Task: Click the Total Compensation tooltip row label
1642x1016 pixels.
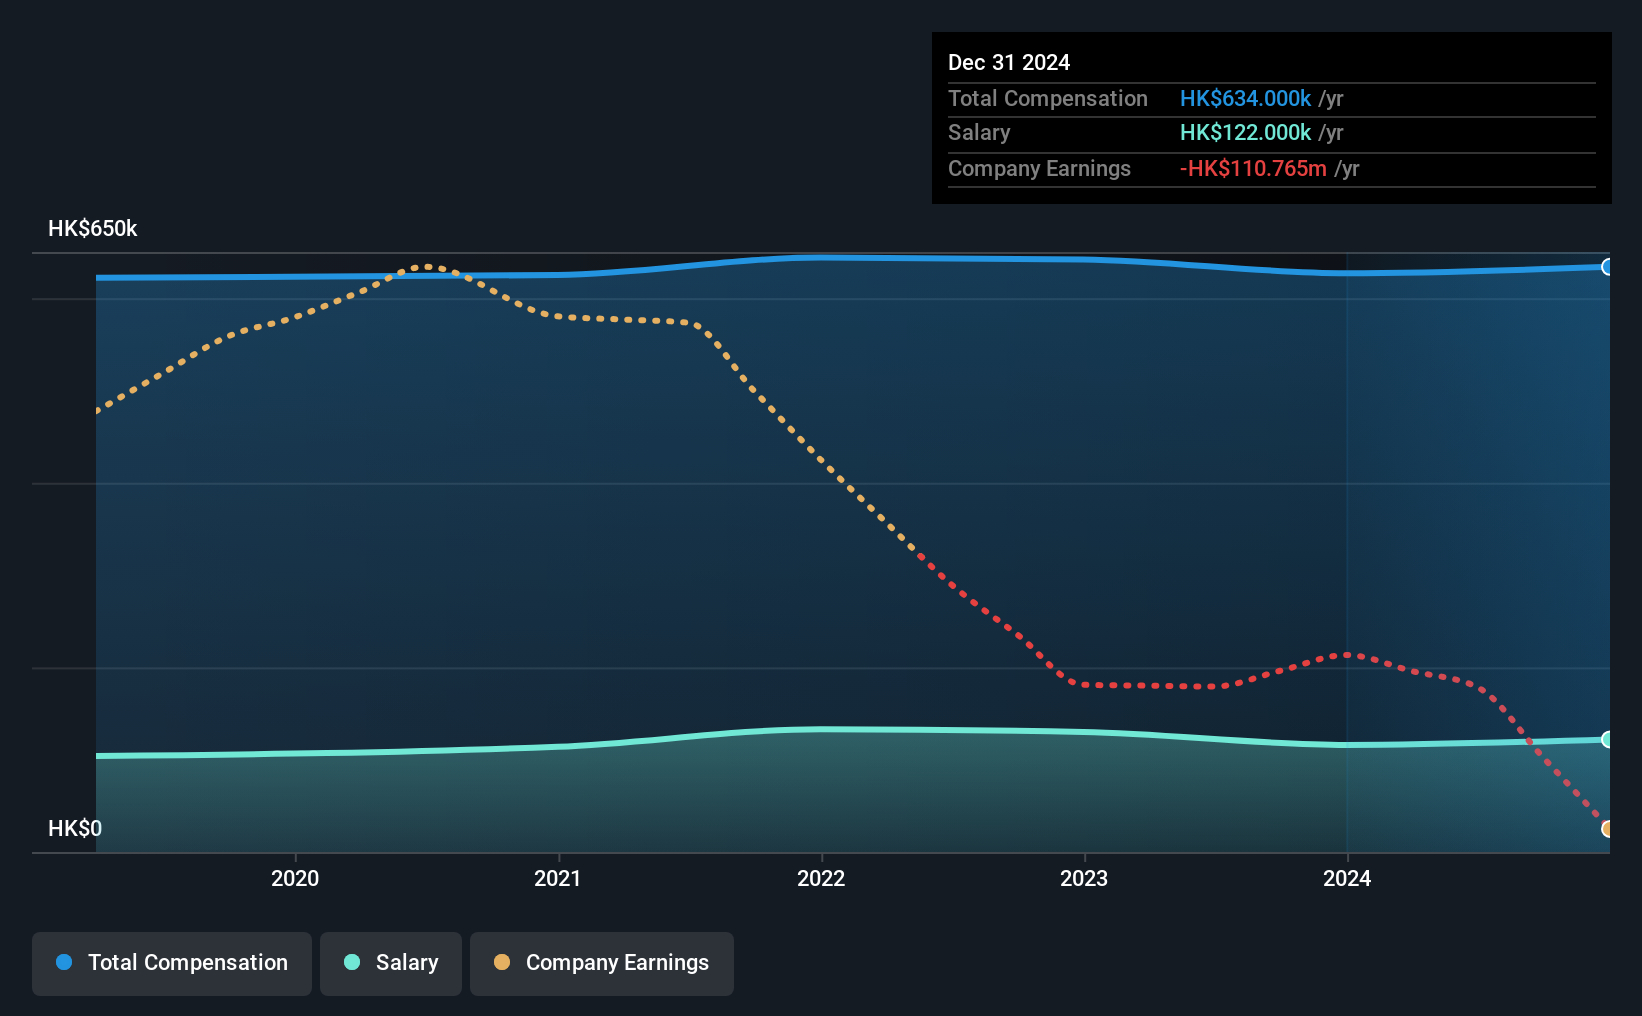Action: tap(1048, 99)
